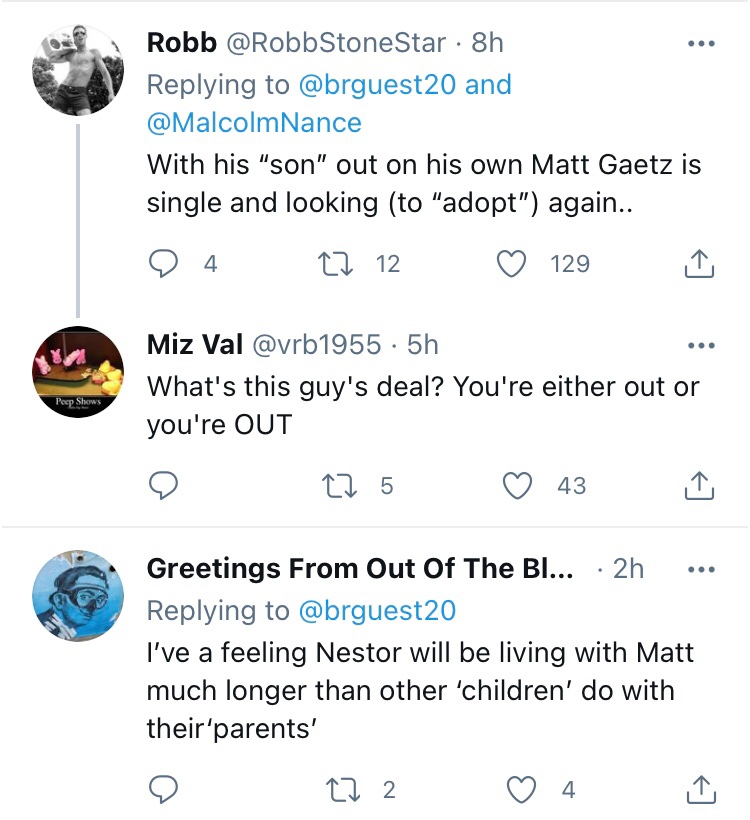
Task: Open Greetings From Out Of The Bl... profile name
Action: [x=359, y=569]
